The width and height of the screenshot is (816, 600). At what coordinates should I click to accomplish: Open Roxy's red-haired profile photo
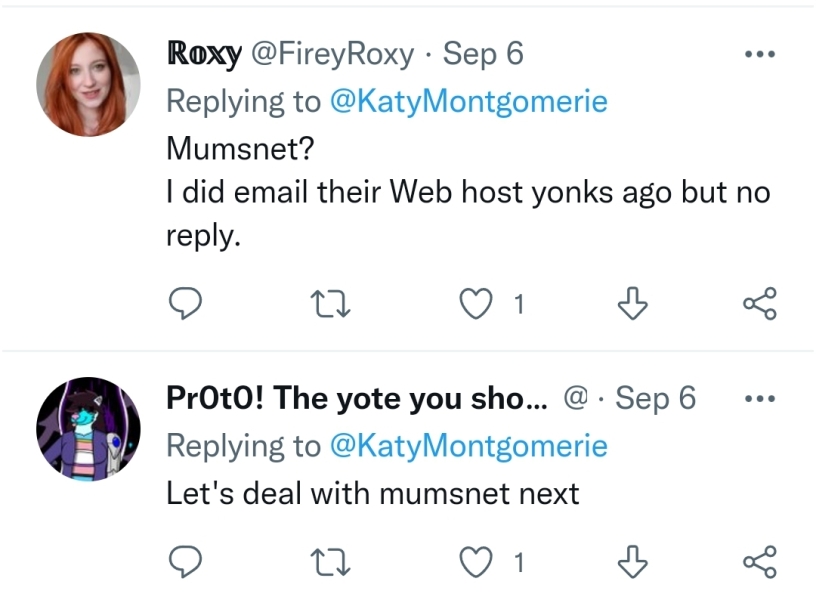88,84
